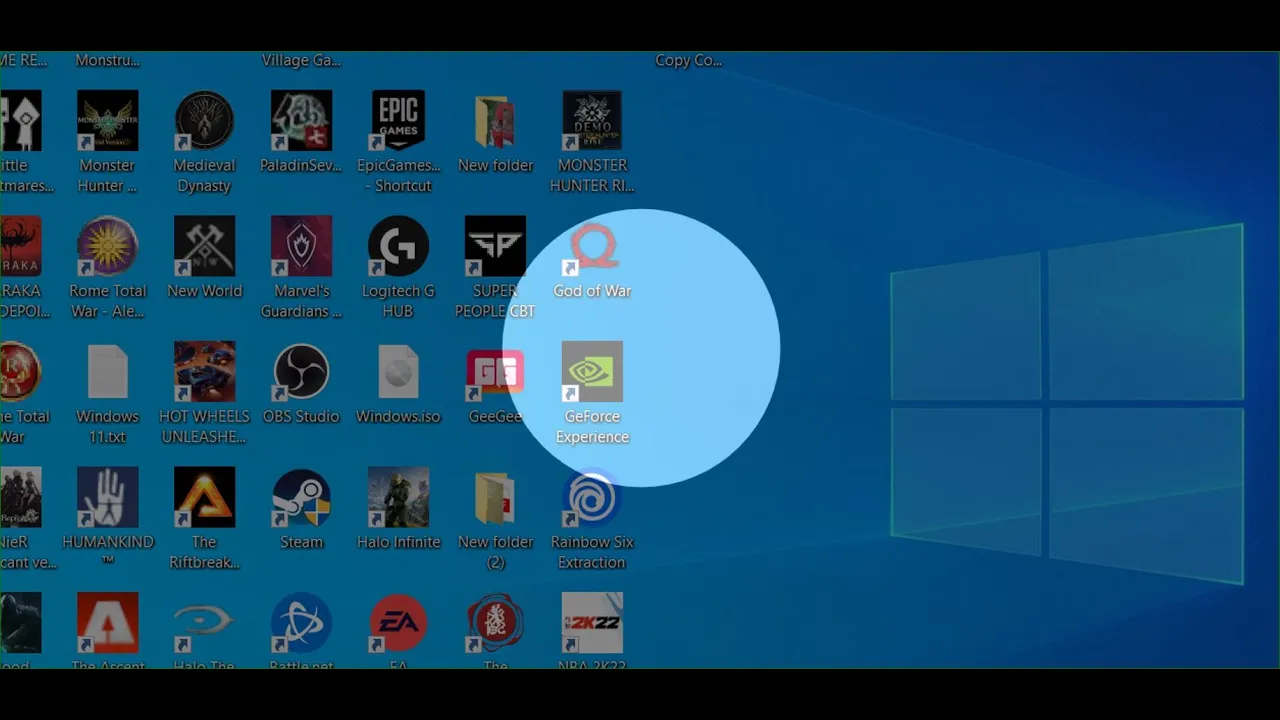Open the Little Nightmares shortcut
Image resolution: width=1280 pixels, height=720 pixels.
[x=20, y=121]
